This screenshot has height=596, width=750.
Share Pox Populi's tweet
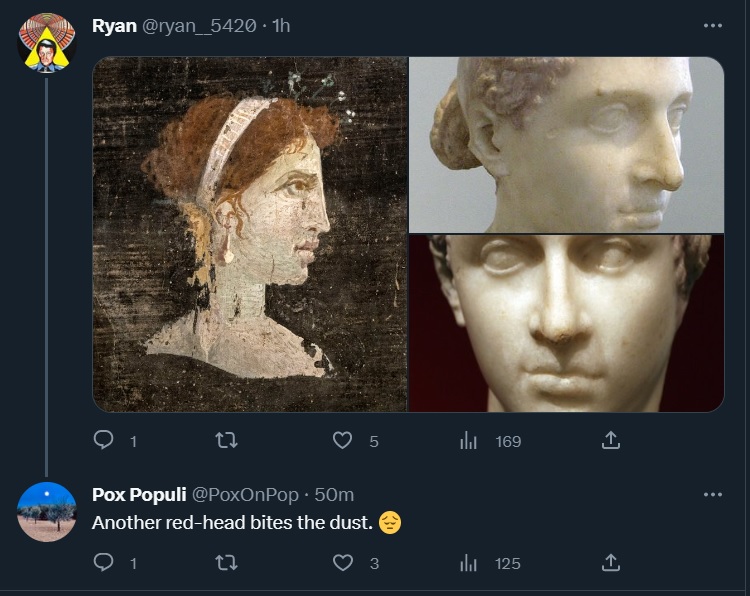[x=611, y=563]
